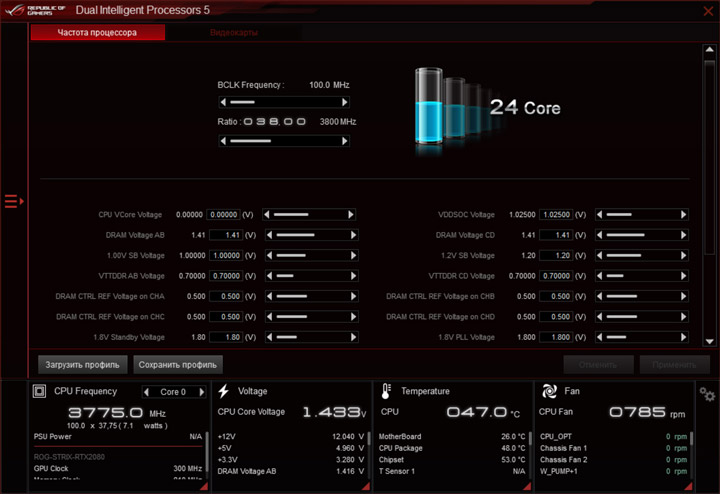Decrease Ratio with left arrow
The image size is (720, 494).
pyautogui.click(x=224, y=141)
